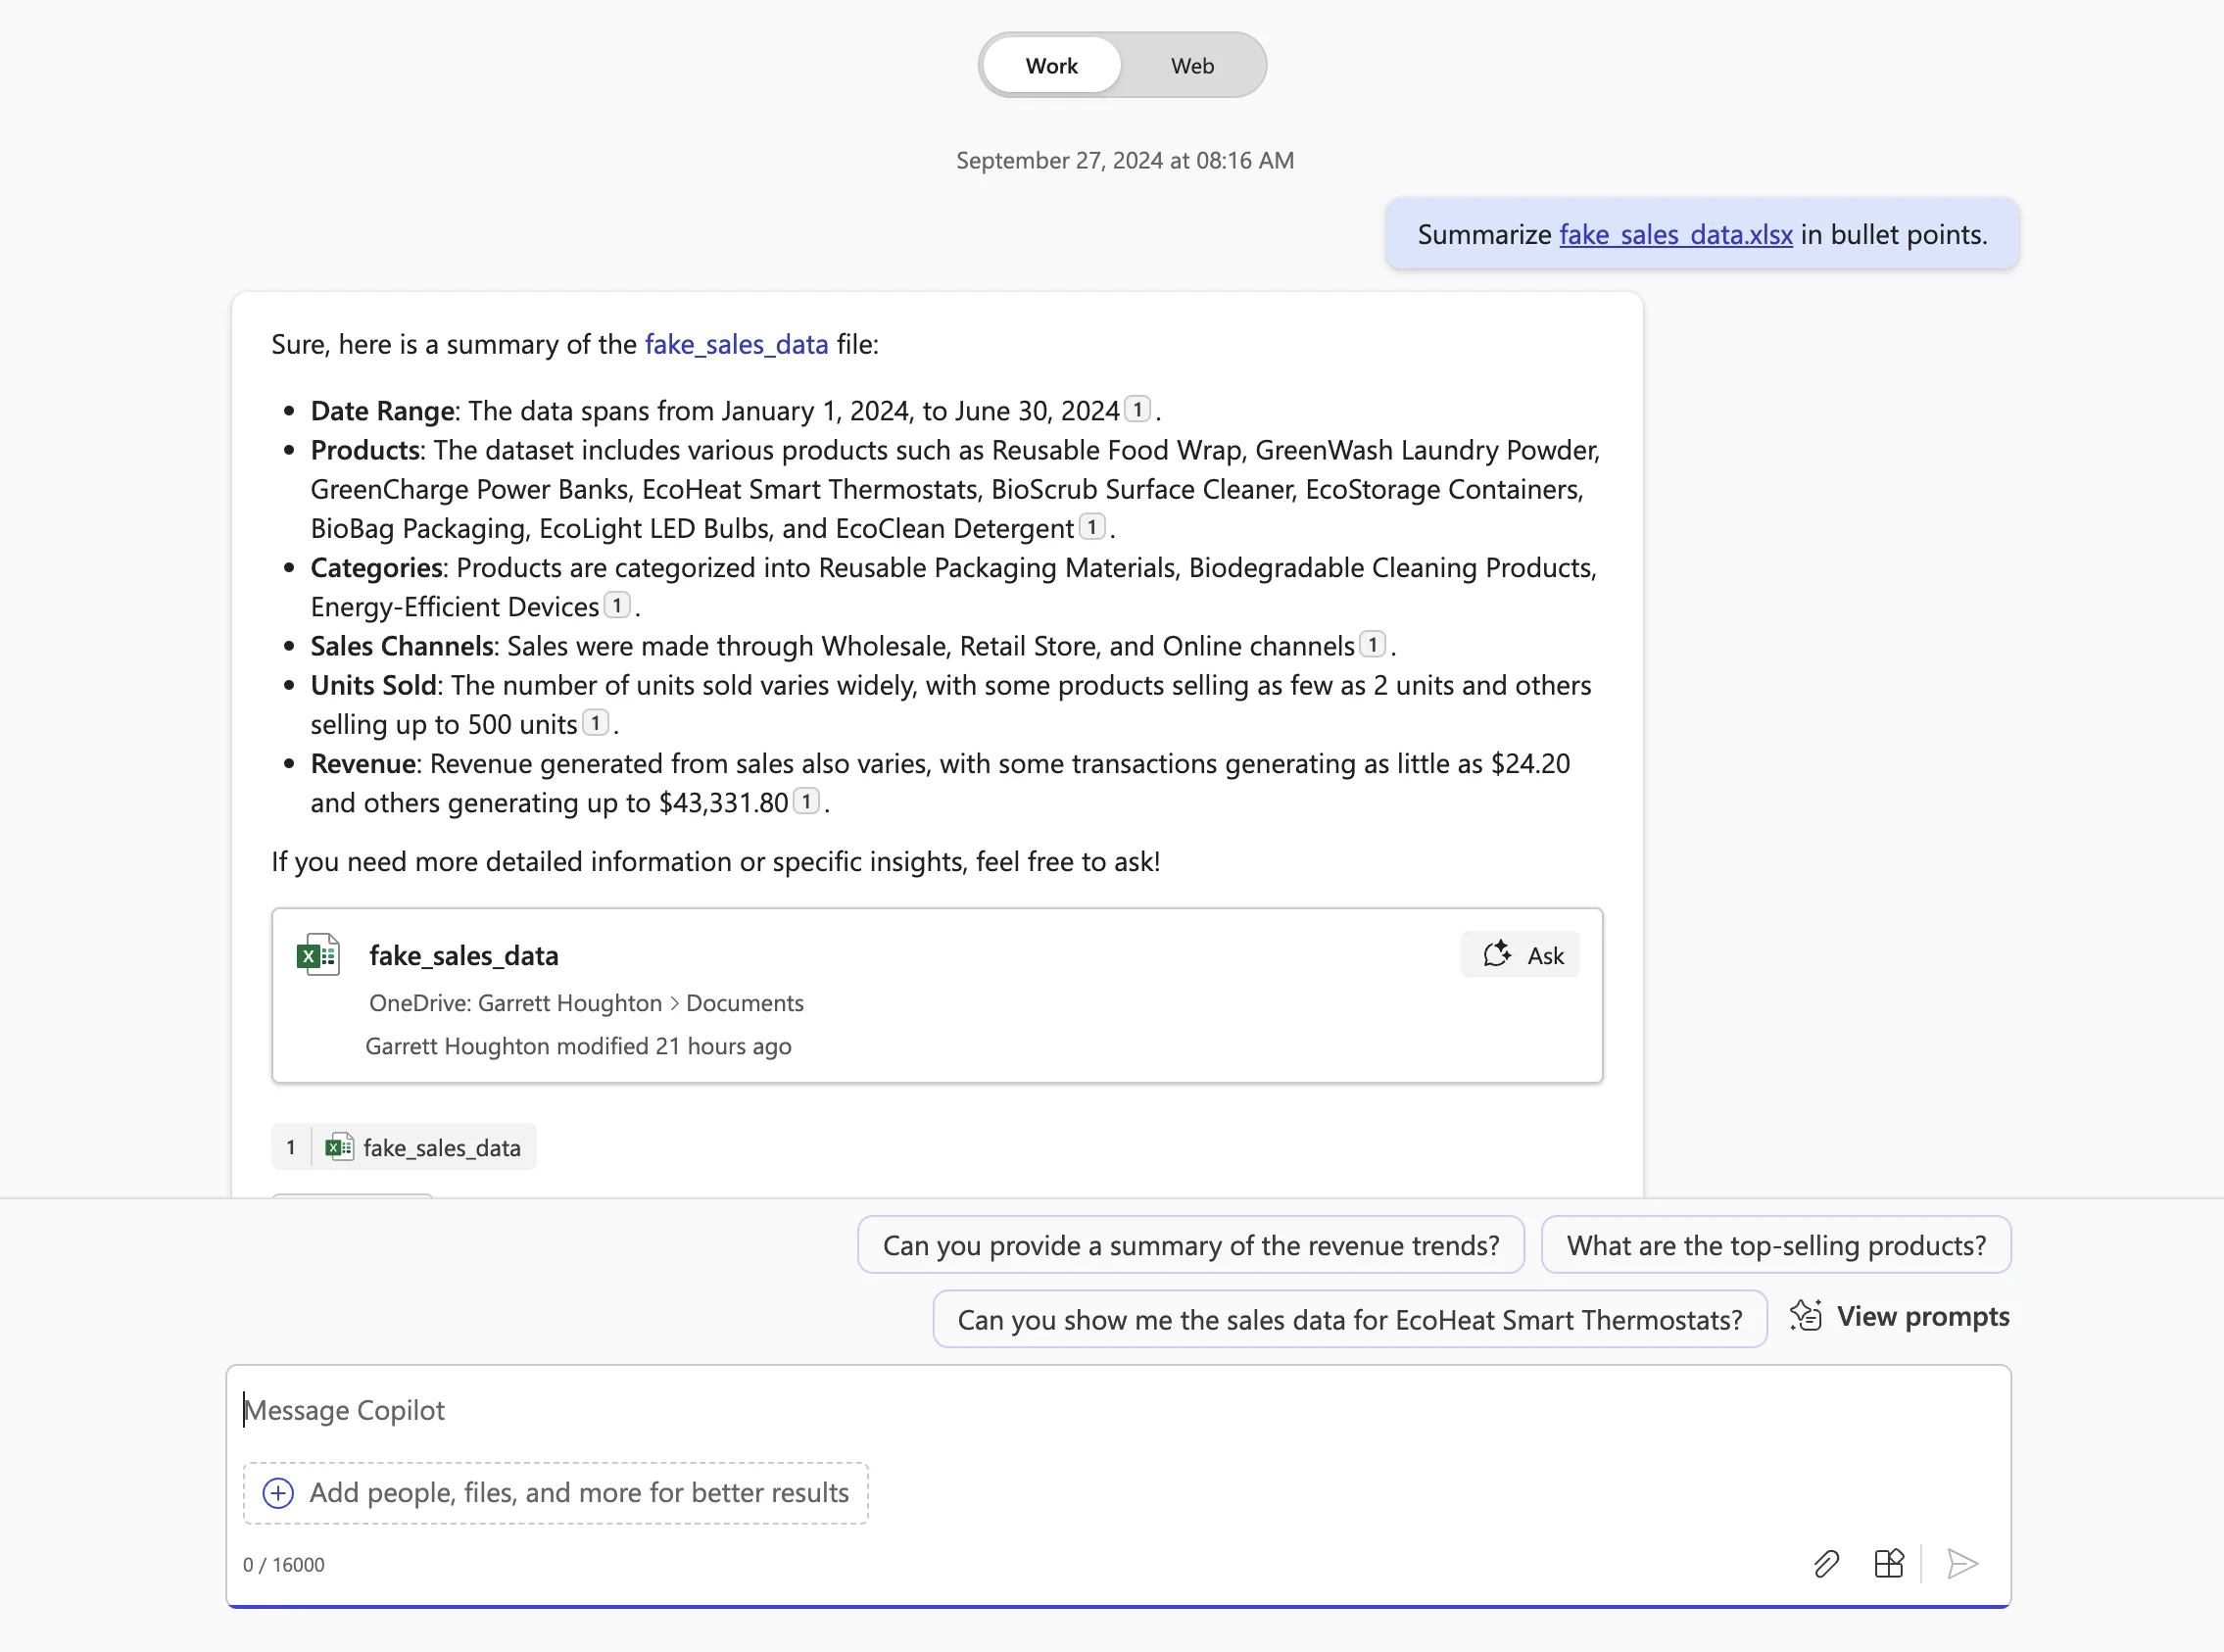The image size is (2224, 1652).
Task: Switch to the Web toggle
Action: (x=1192, y=66)
